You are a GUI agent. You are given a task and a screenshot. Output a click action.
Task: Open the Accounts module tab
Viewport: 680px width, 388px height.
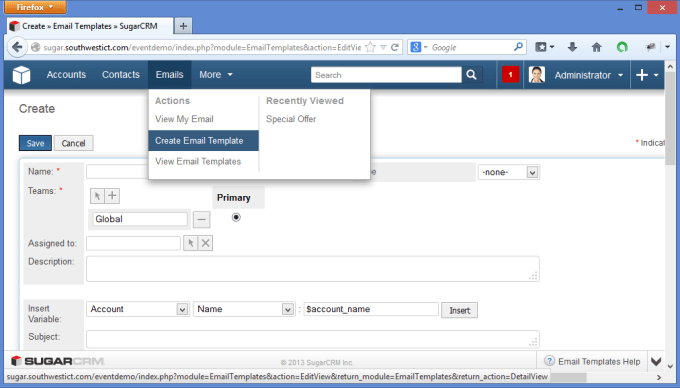(66, 75)
